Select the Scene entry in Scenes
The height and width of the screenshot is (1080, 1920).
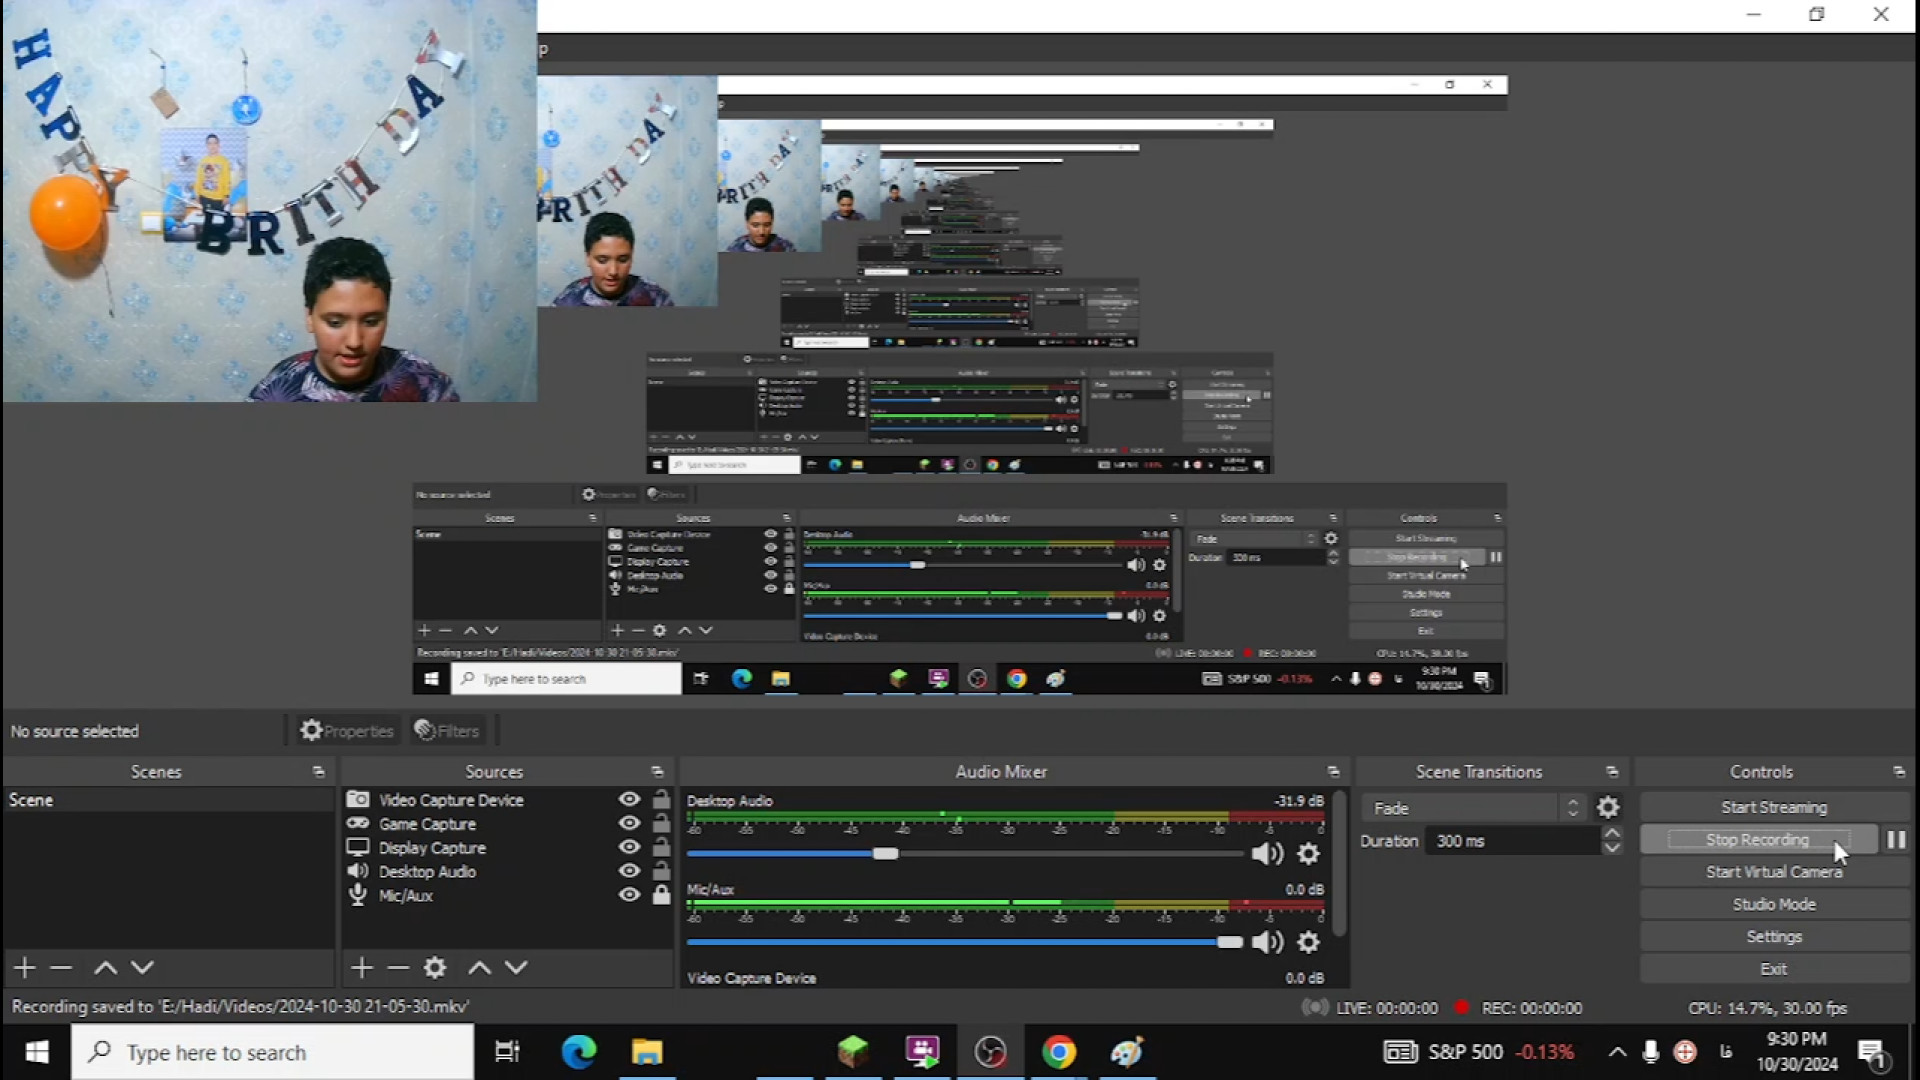32,800
